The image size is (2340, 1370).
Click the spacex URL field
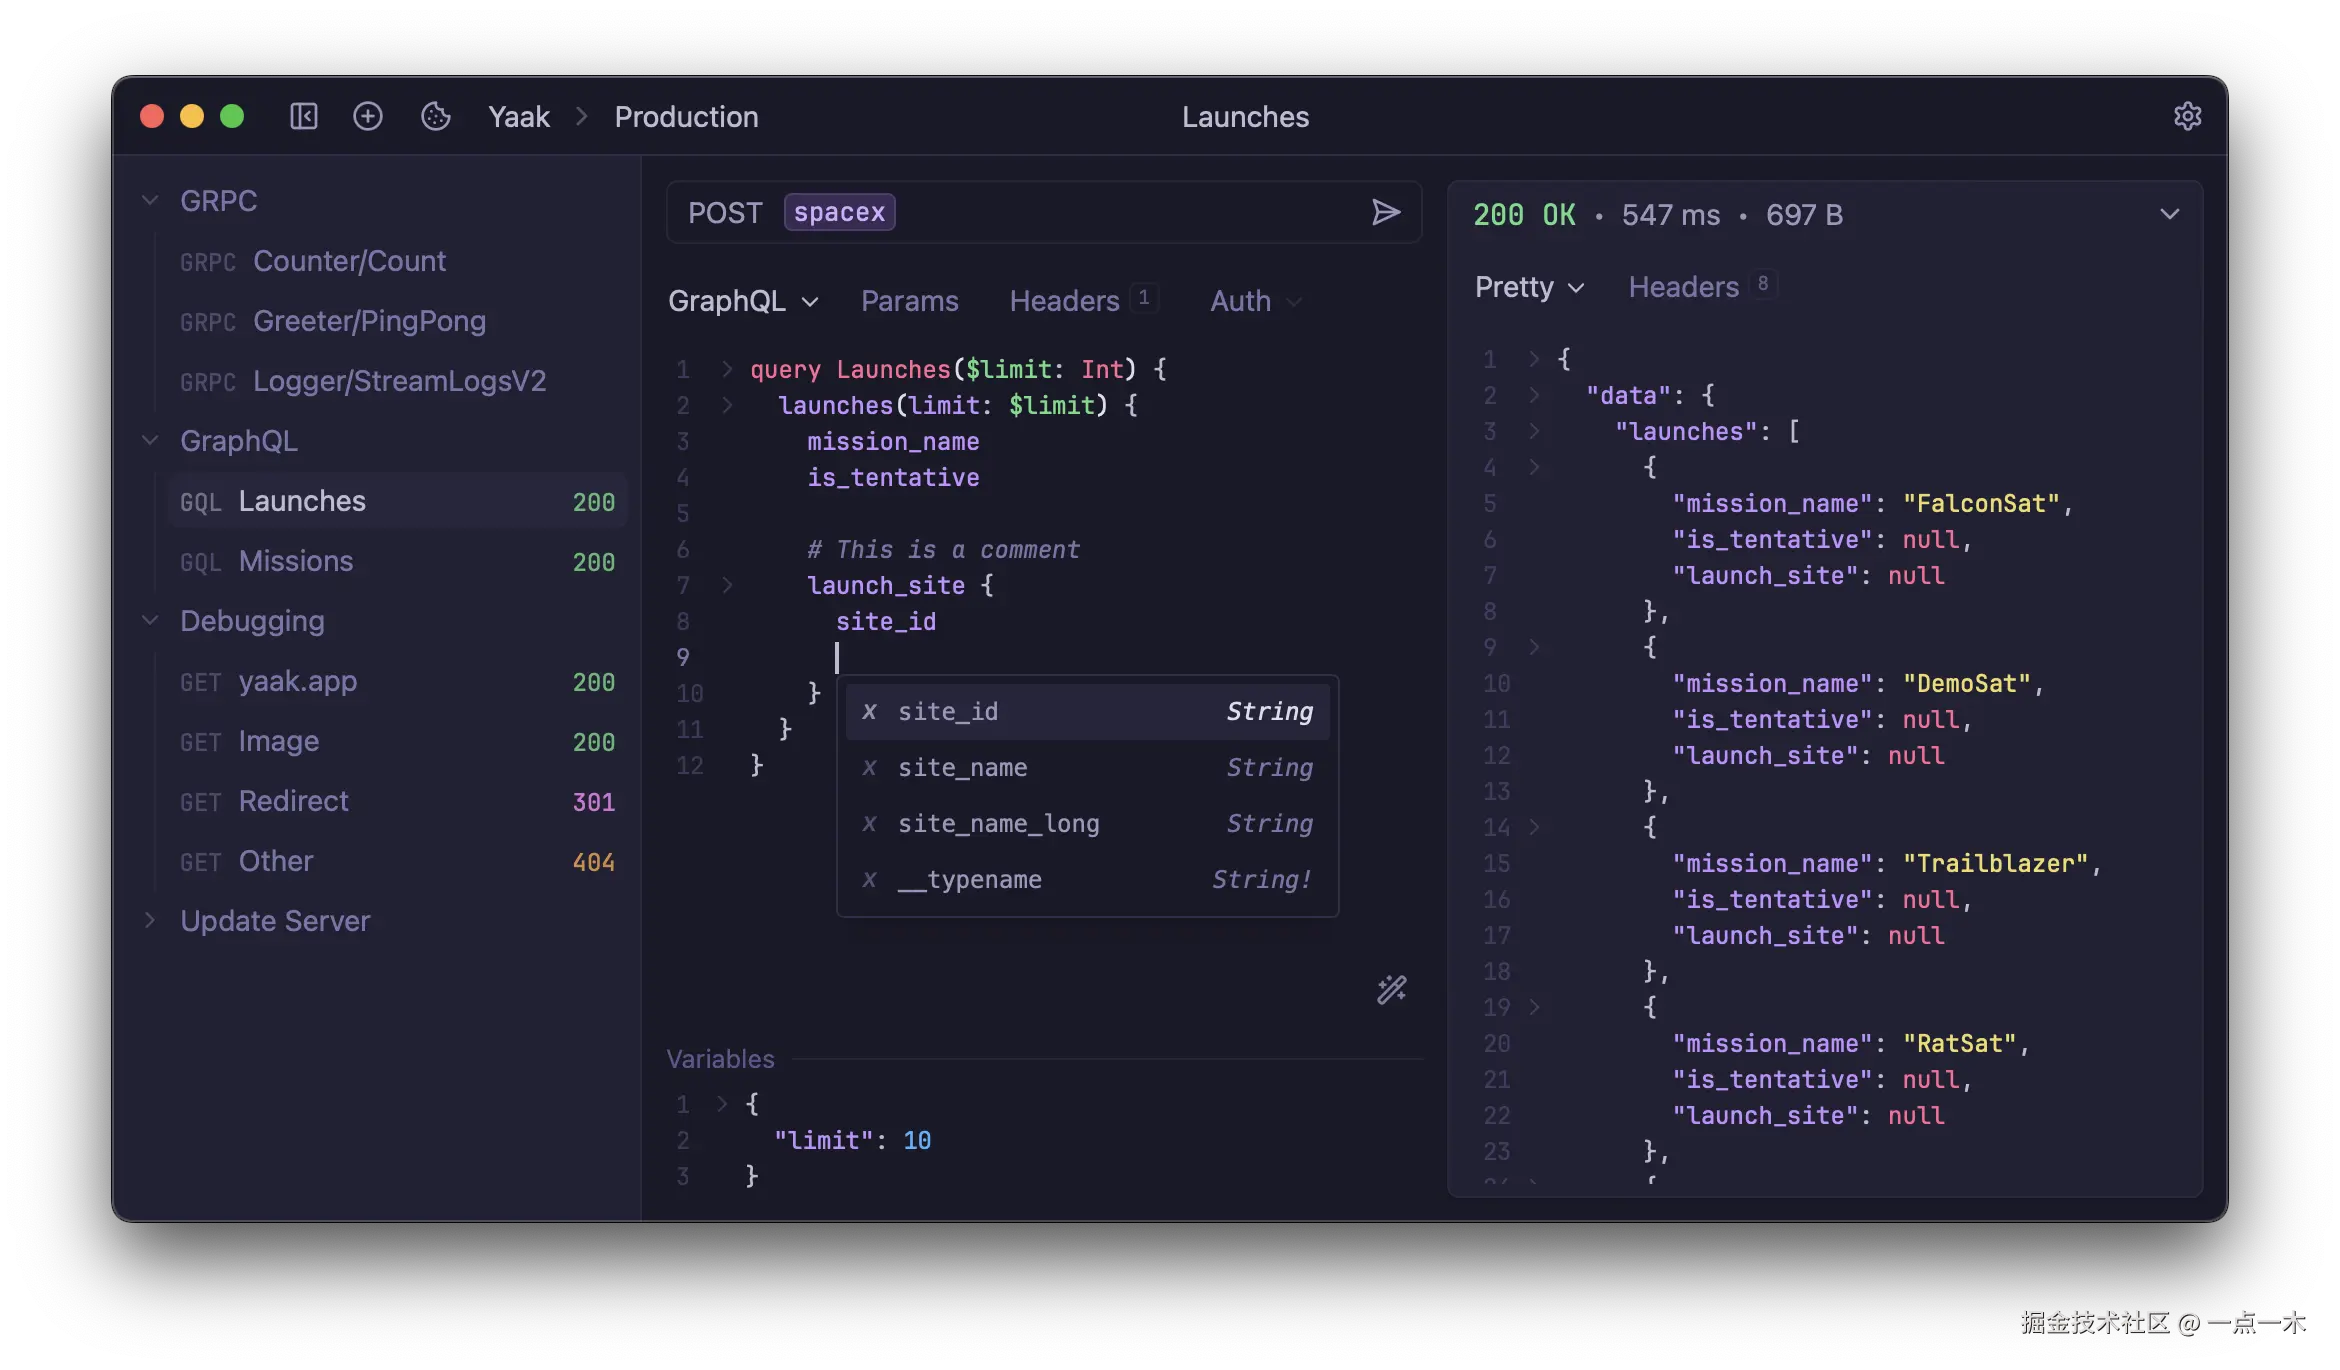click(x=839, y=212)
